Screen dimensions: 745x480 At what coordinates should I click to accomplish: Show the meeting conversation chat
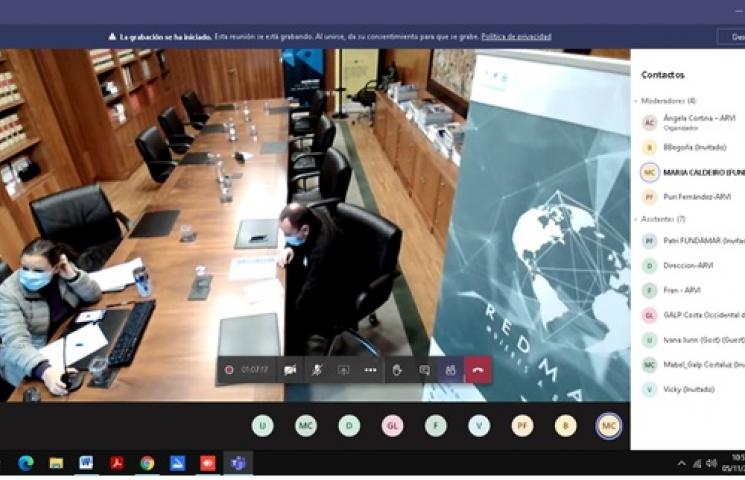424,370
